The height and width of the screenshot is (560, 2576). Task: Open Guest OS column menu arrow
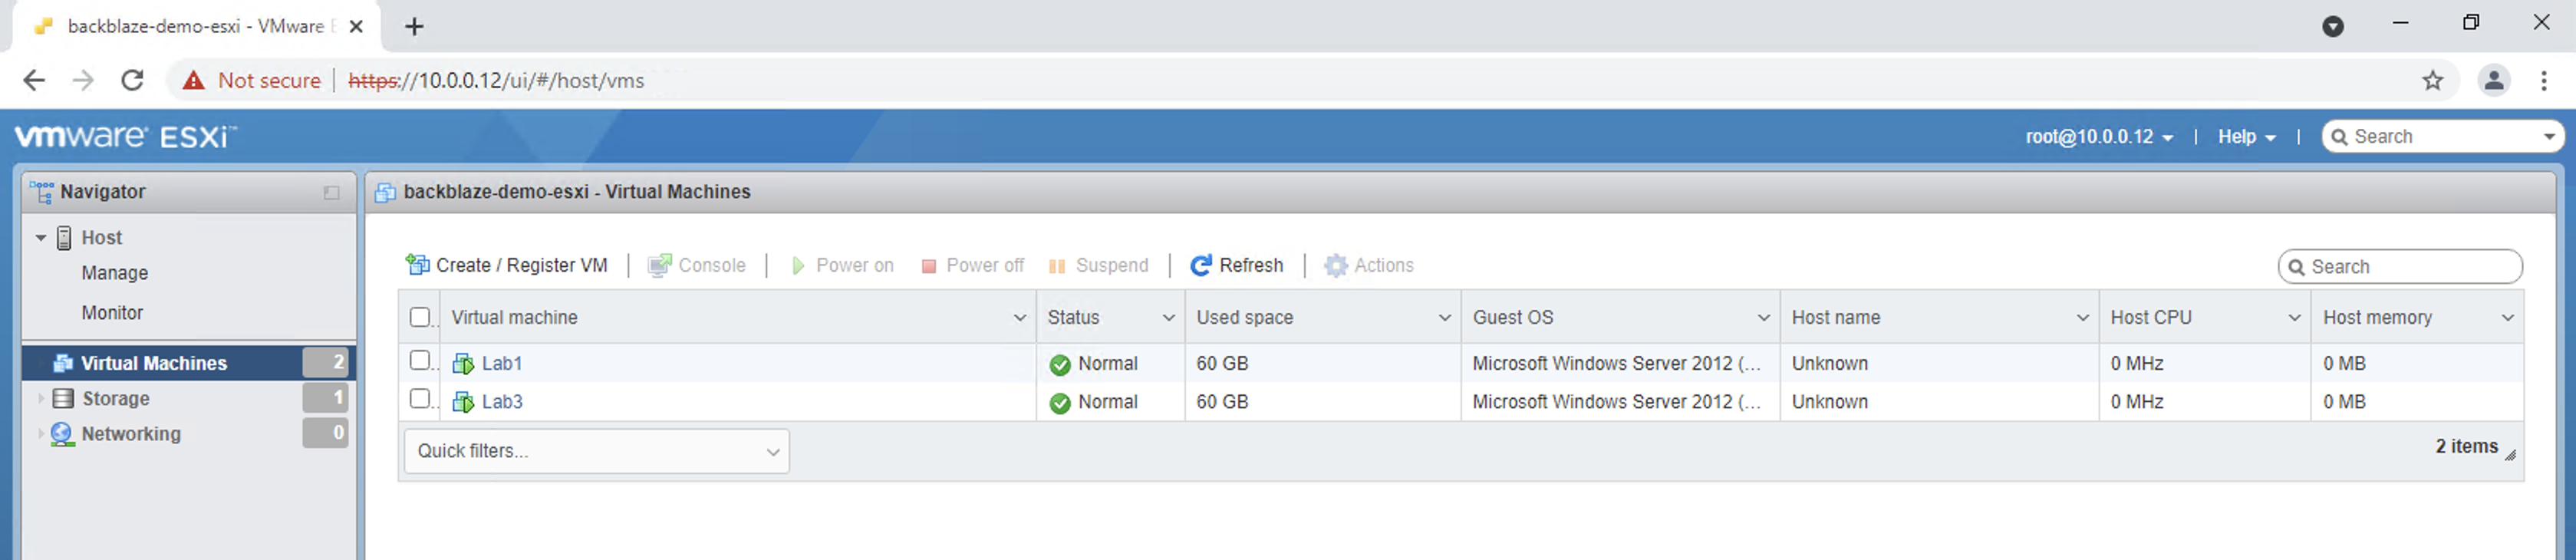pyautogui.click(x=1763, y=318)
